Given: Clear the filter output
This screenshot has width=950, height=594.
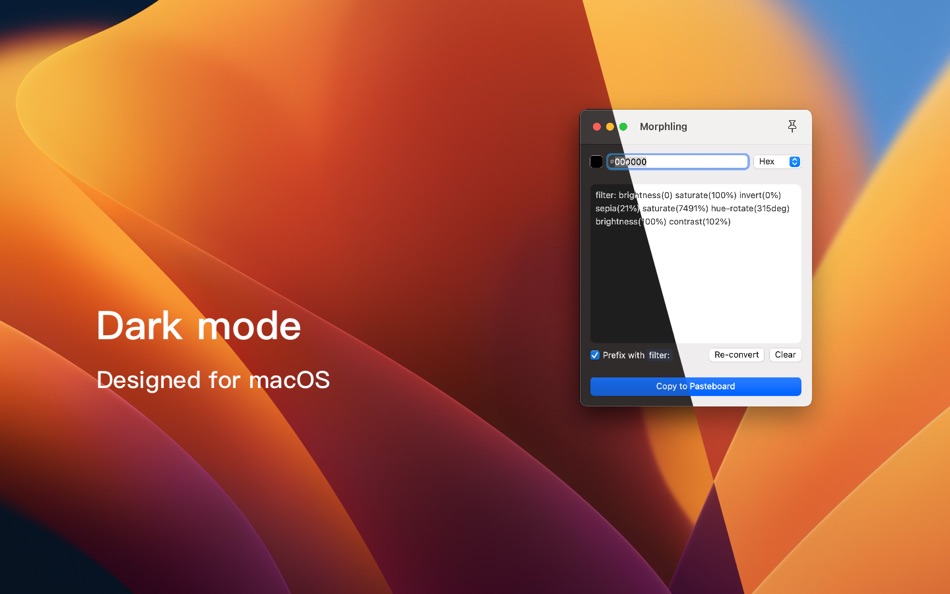Looking at the screenshot, I should 785,355.
